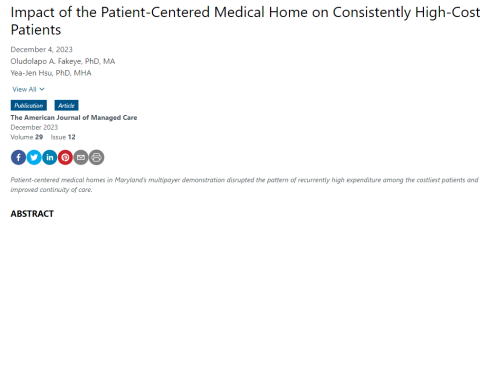The height and width of the screenshot is (380, 480).
Task: Click the December 4, 2023 publication date
Action: (41, 49)
